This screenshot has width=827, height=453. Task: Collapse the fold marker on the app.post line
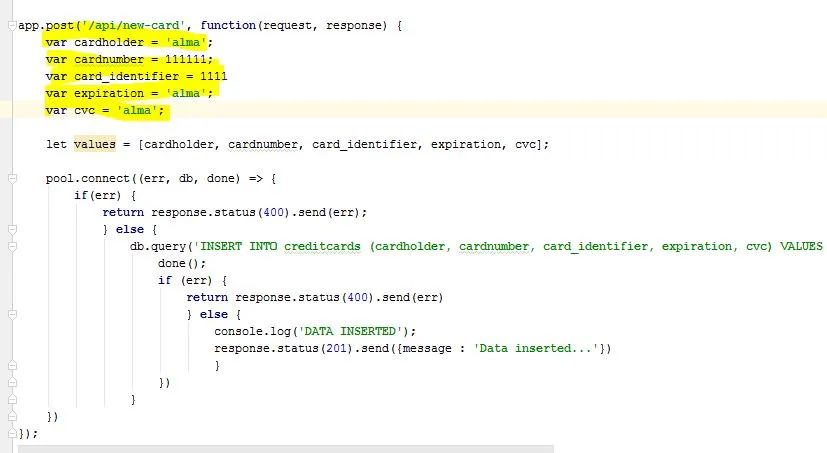coord(13,25)
